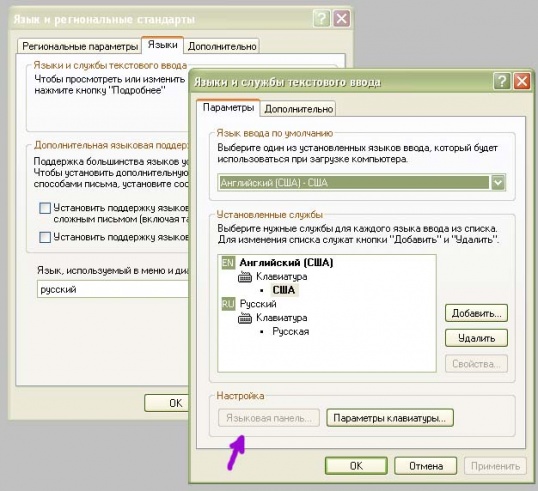Click the RU language badge icon
Viewport: 538px width, 491px height.
[x=228, y=304]
